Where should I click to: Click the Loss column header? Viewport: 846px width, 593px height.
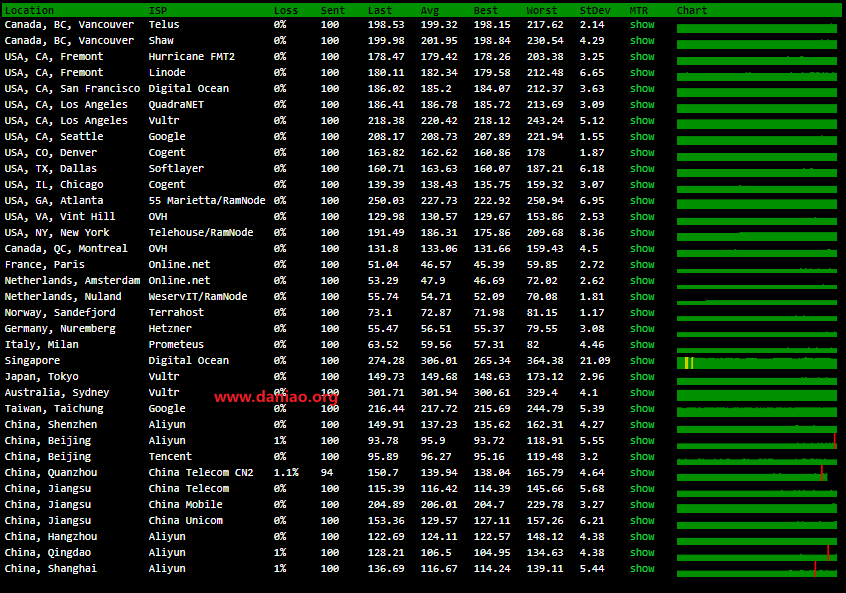coord(285,10)
